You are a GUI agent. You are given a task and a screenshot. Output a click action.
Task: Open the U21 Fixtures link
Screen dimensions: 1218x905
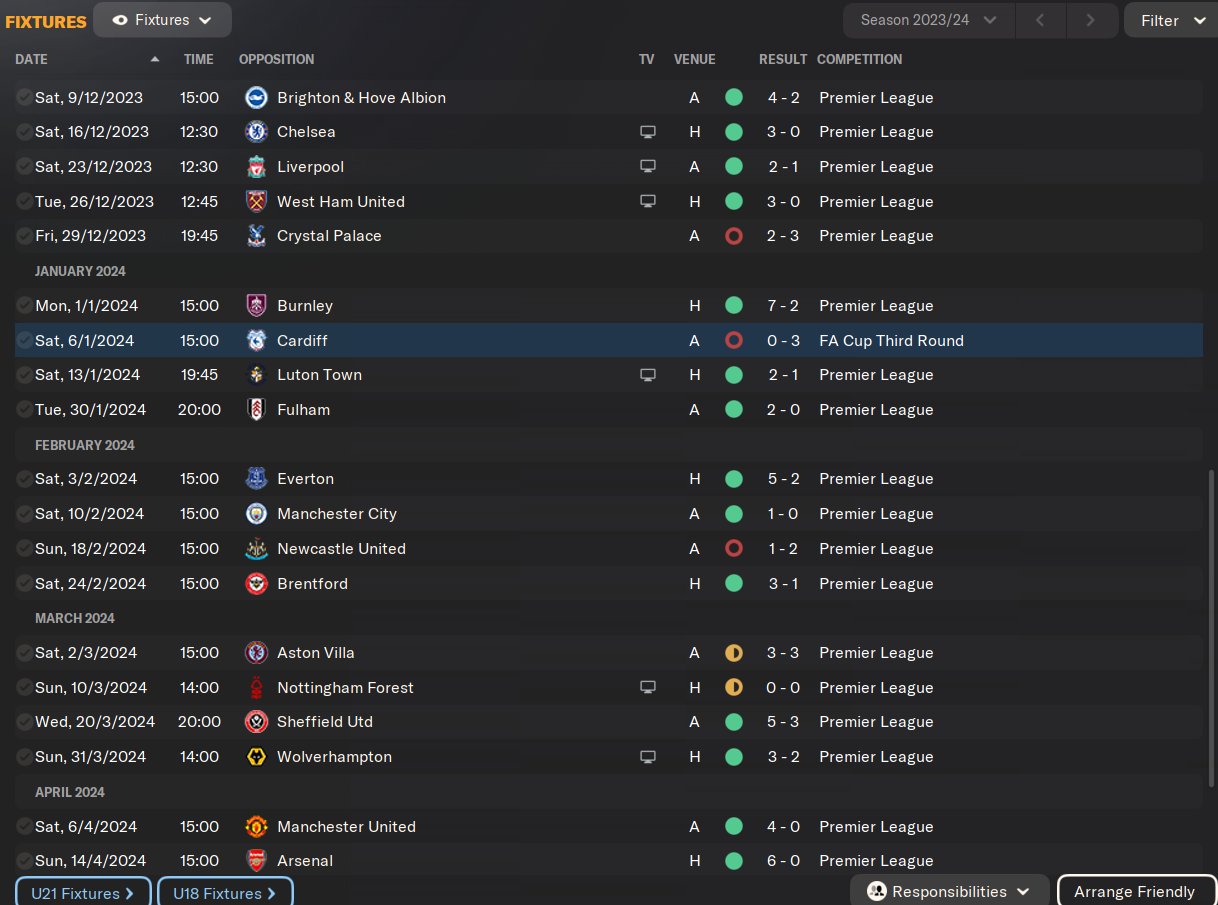(83, 893)
